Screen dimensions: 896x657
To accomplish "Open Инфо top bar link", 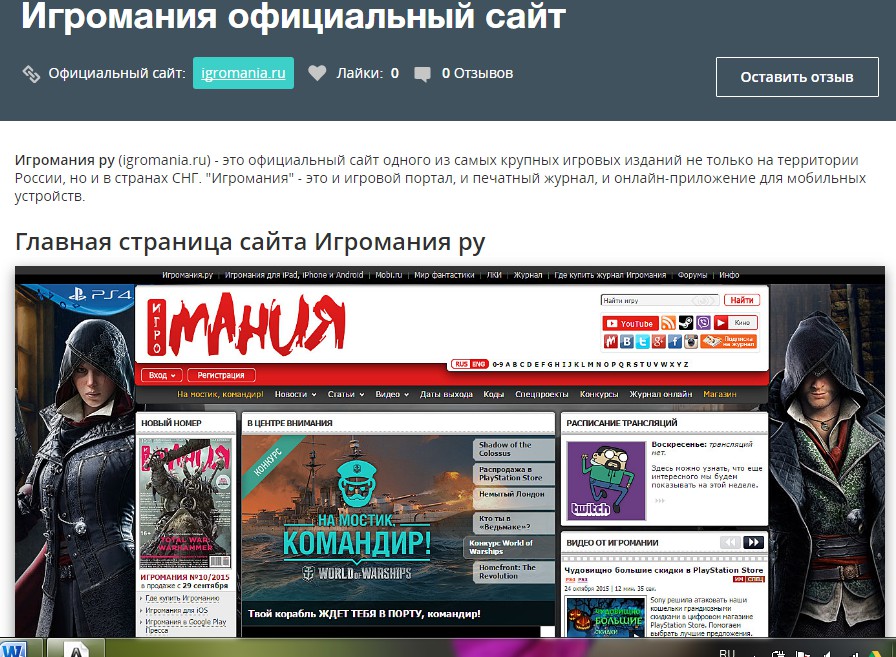I will (729, 275).
